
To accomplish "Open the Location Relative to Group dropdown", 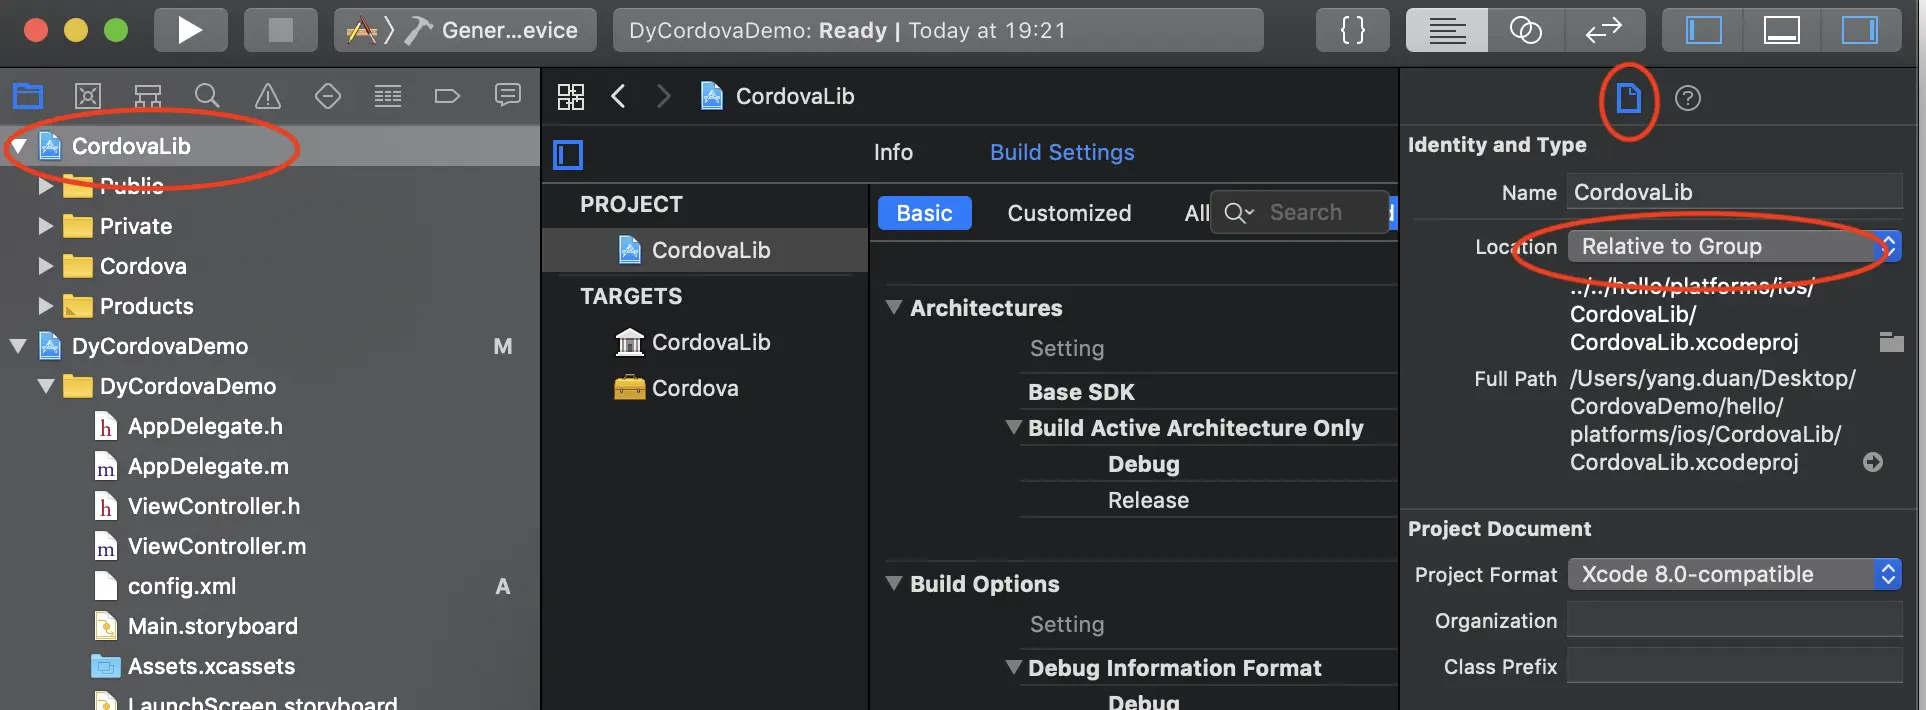I will 1733,246.
